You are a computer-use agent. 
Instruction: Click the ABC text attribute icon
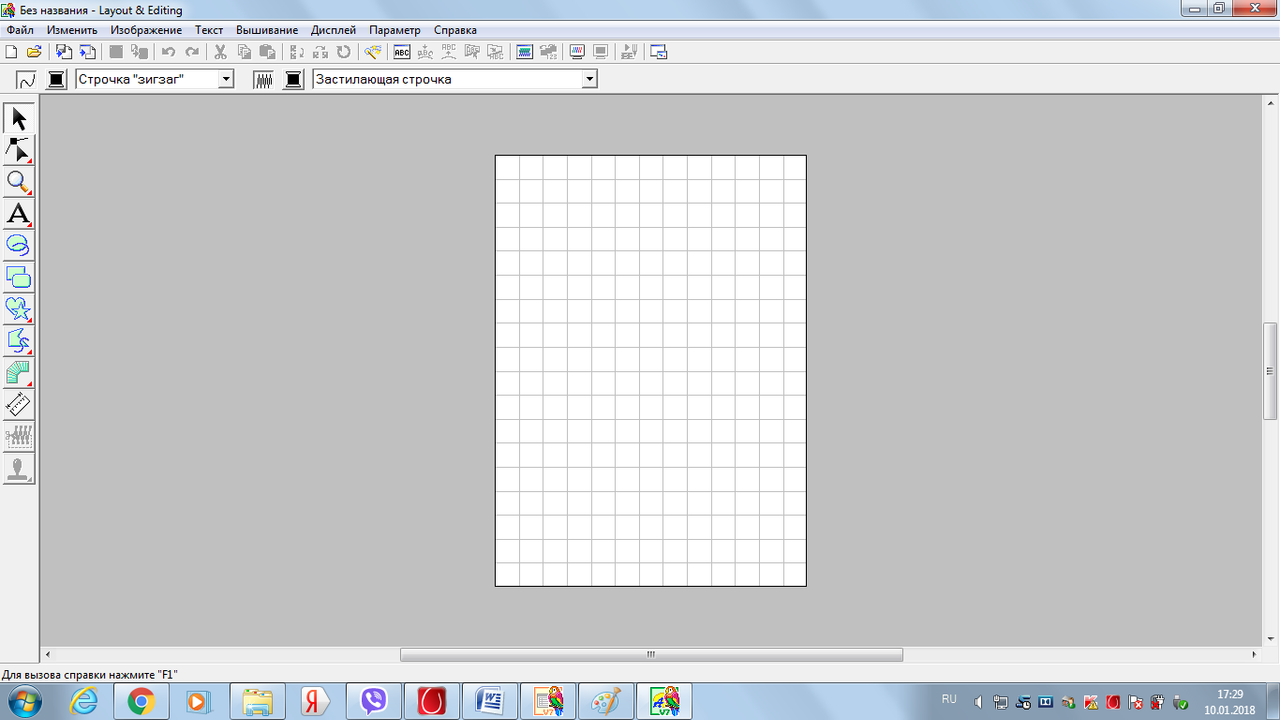coord(402,52)
